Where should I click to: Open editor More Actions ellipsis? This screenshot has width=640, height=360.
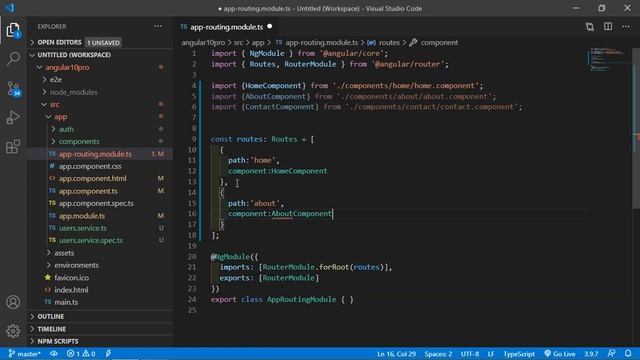[626, 27]
